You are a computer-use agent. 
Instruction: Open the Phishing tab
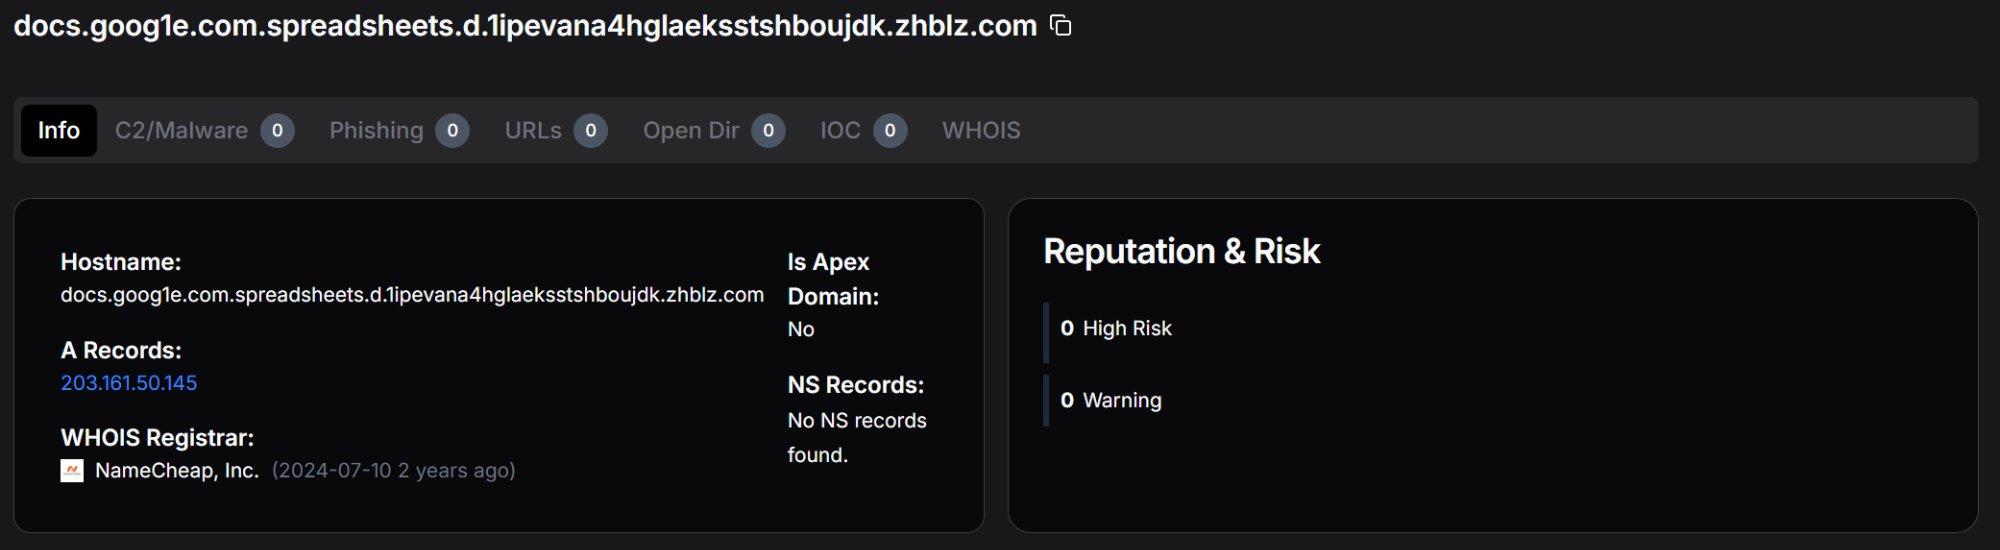pos(376,131)
